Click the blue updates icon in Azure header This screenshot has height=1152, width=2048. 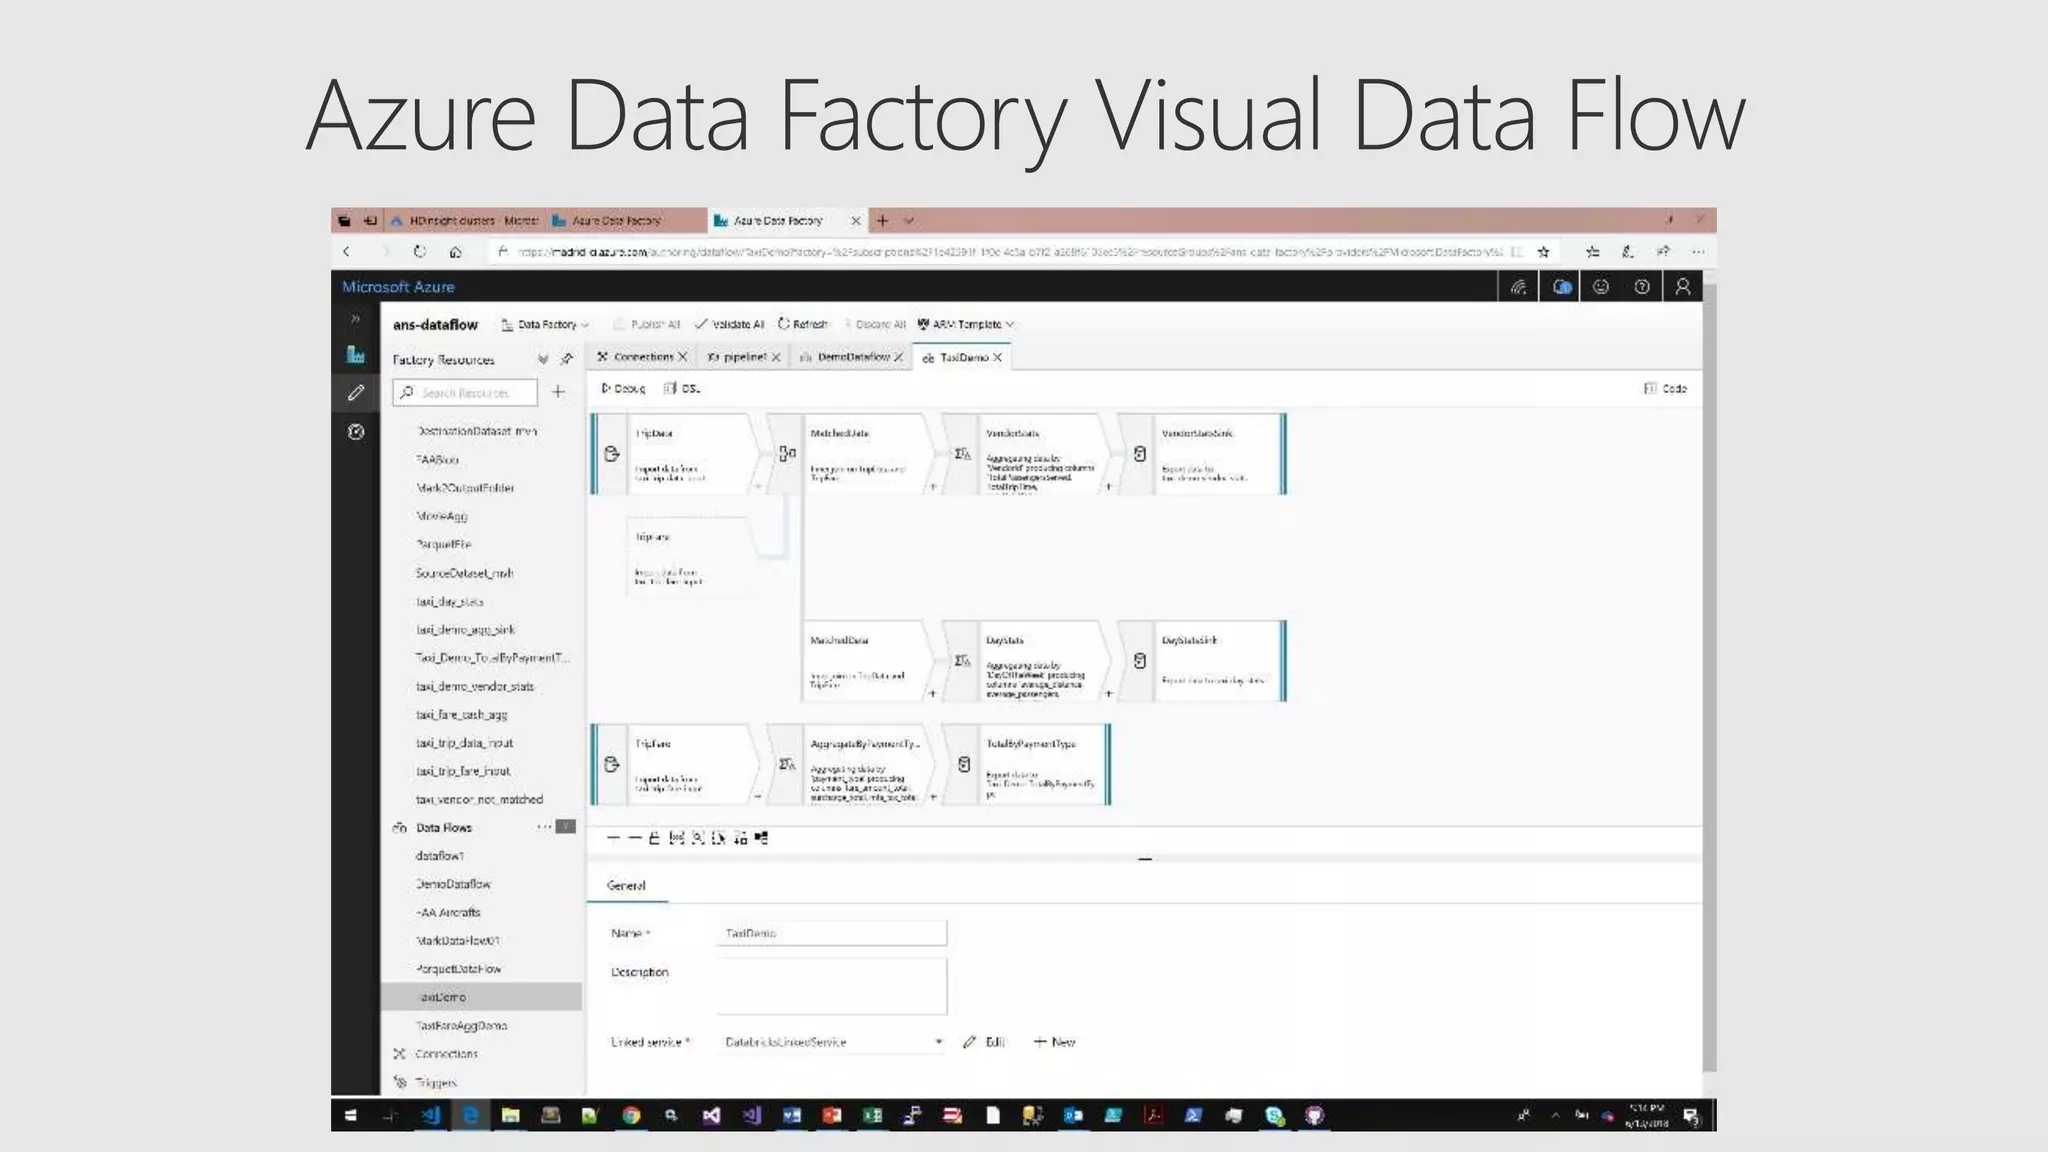tap(1561, 287)
